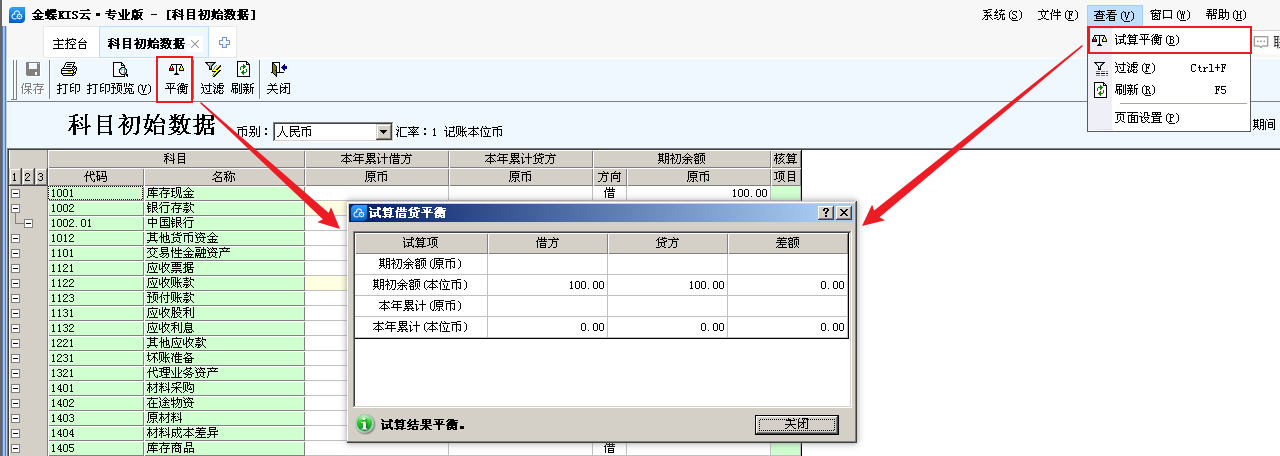Switch to the 主控台 tab
The image size is (1280, 456).
70,44
